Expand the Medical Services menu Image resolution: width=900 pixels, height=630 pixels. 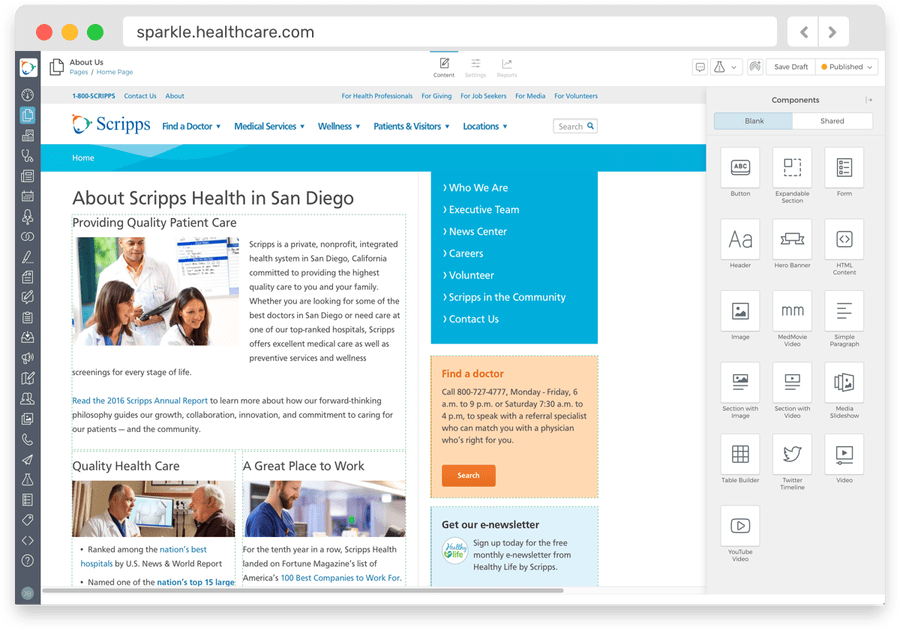pyautogui.click(x=269, y=126)
